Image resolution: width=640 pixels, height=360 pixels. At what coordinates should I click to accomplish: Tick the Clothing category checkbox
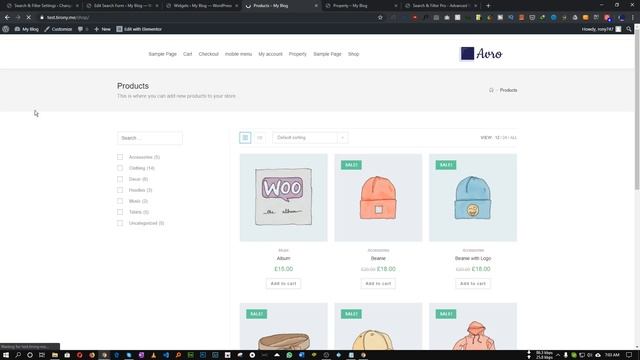(x=120, y=168)
